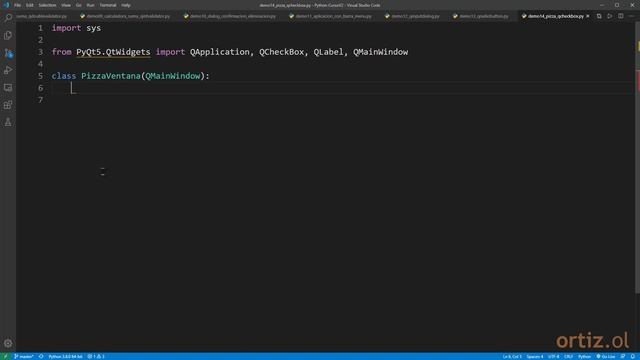Click the remote indicator in status bar
640x360 pixels.
point(5,356)
